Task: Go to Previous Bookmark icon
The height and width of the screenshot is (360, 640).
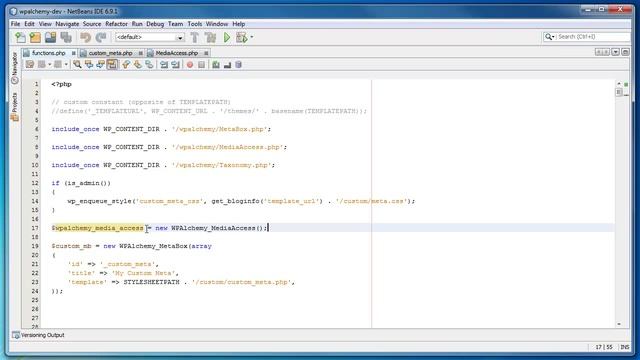Action: coord(126,64)
